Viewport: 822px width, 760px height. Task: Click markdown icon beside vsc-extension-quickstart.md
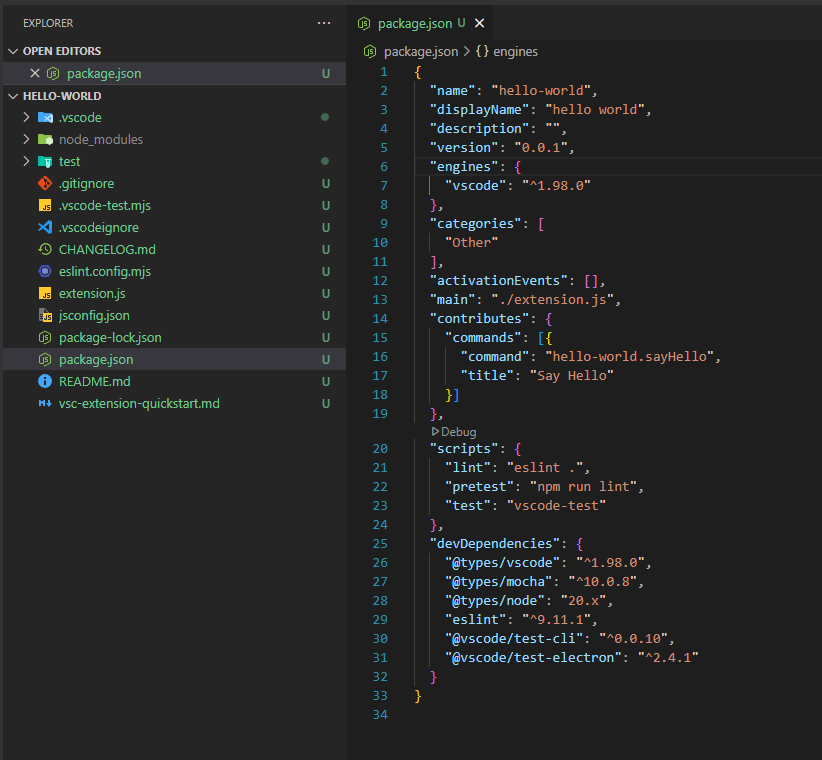[45, 404]
